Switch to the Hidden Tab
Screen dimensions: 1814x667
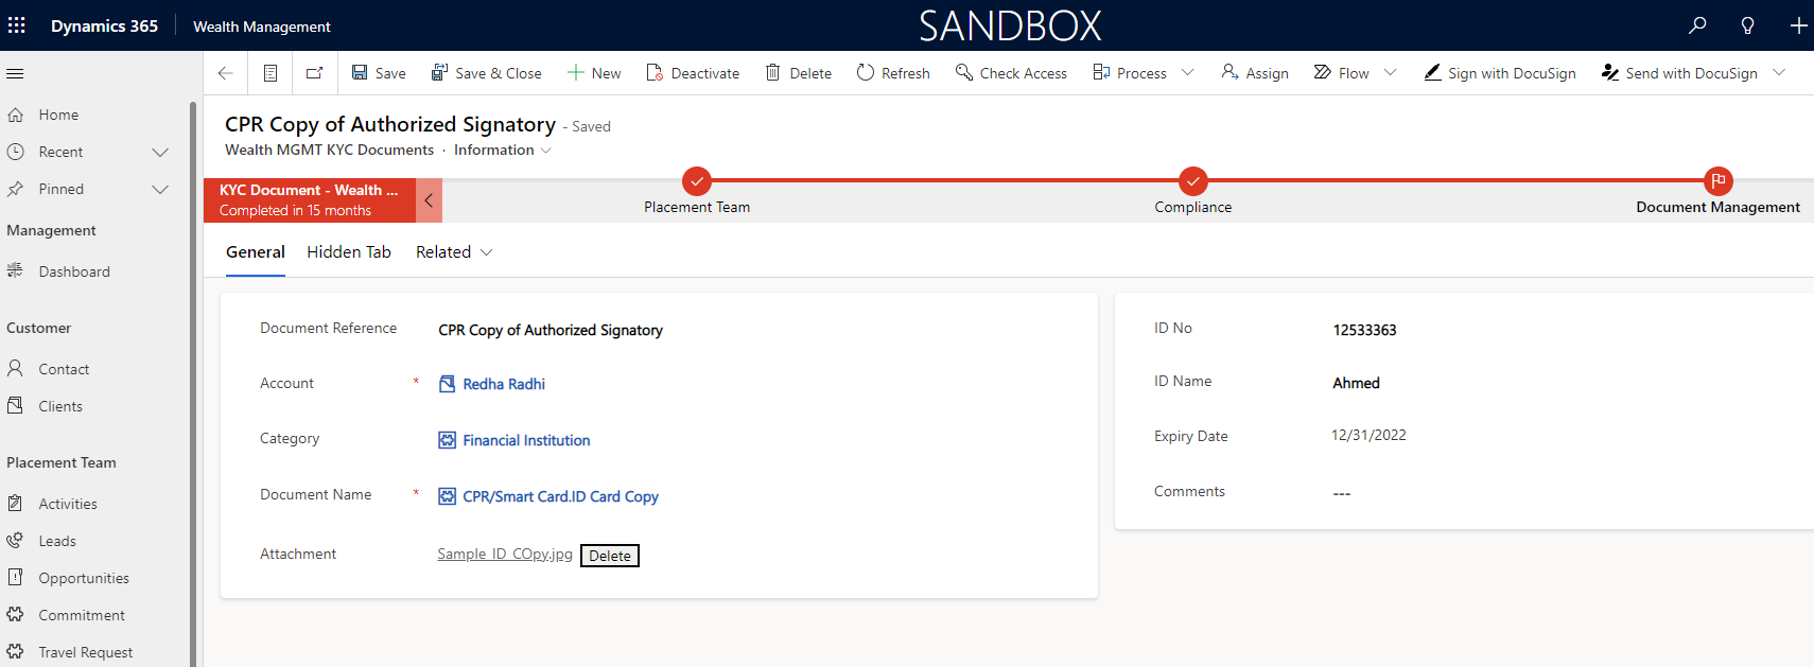tap(348, 252)
